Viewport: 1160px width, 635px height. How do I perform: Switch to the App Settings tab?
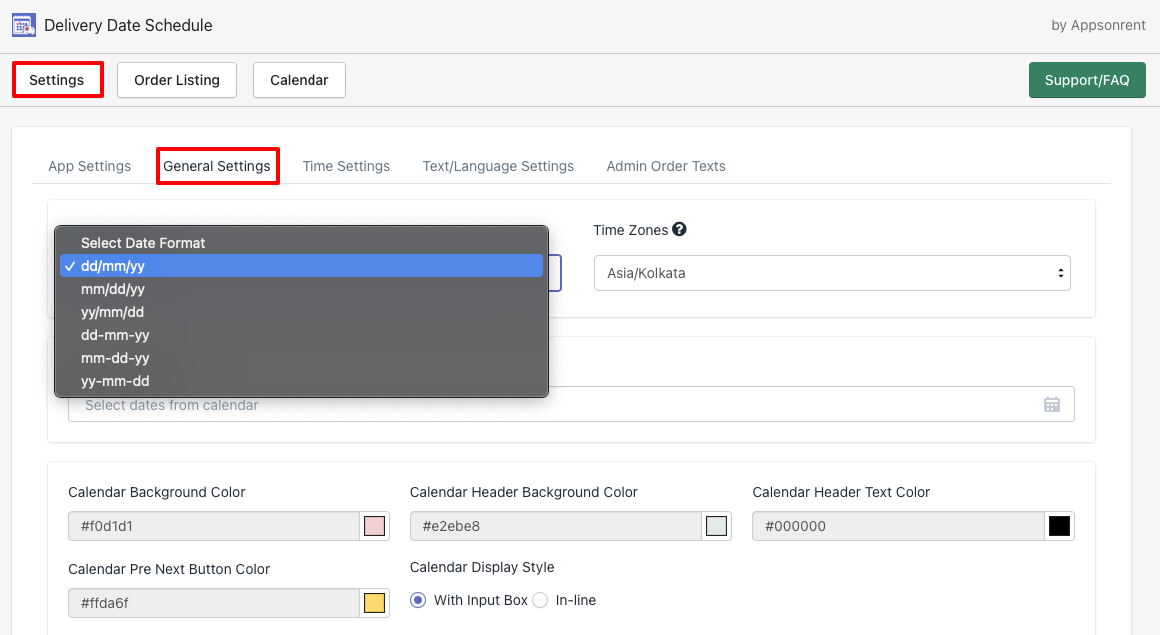(90, 166)
